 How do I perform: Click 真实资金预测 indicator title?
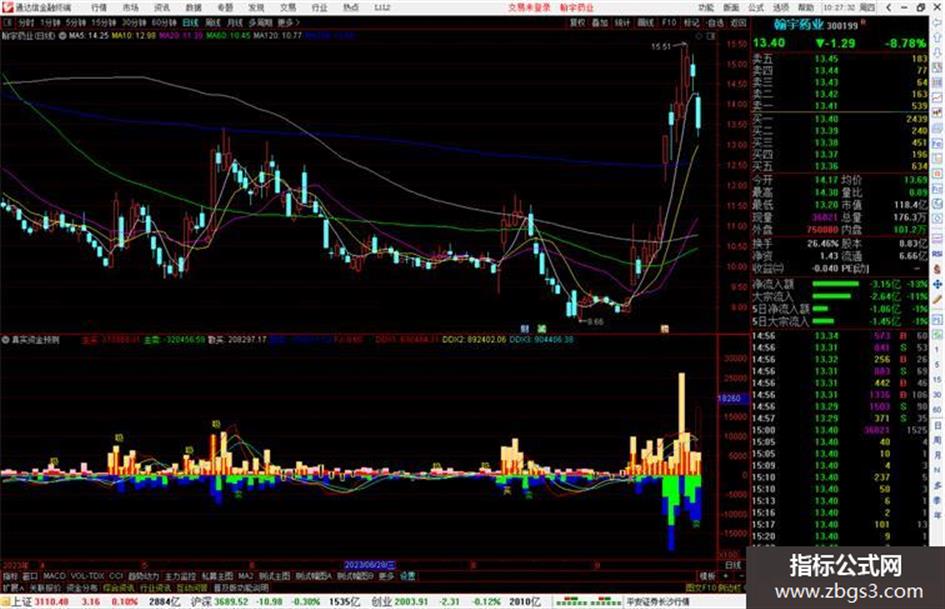pyautogui.click(x=35, y=339)
